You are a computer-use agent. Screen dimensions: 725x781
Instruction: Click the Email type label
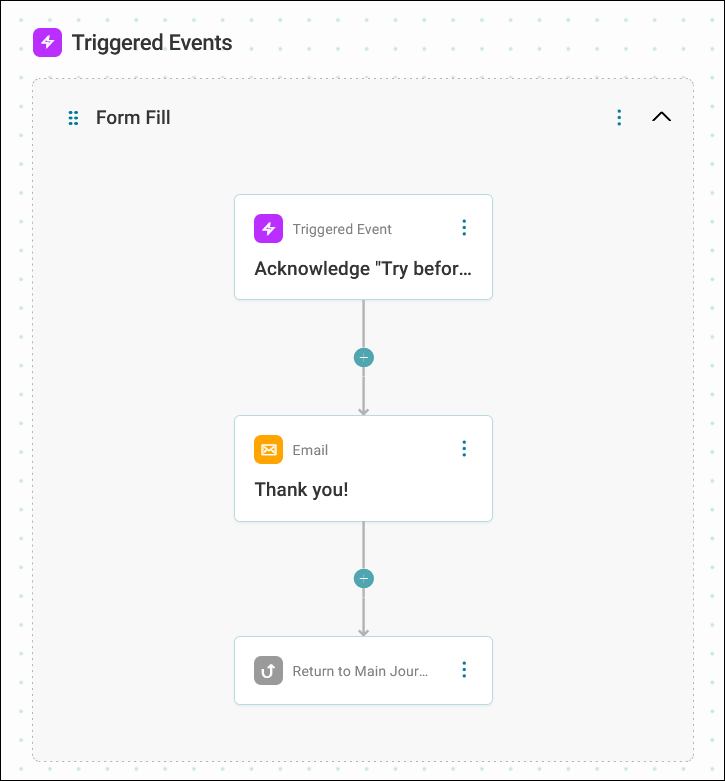(310, 450)
